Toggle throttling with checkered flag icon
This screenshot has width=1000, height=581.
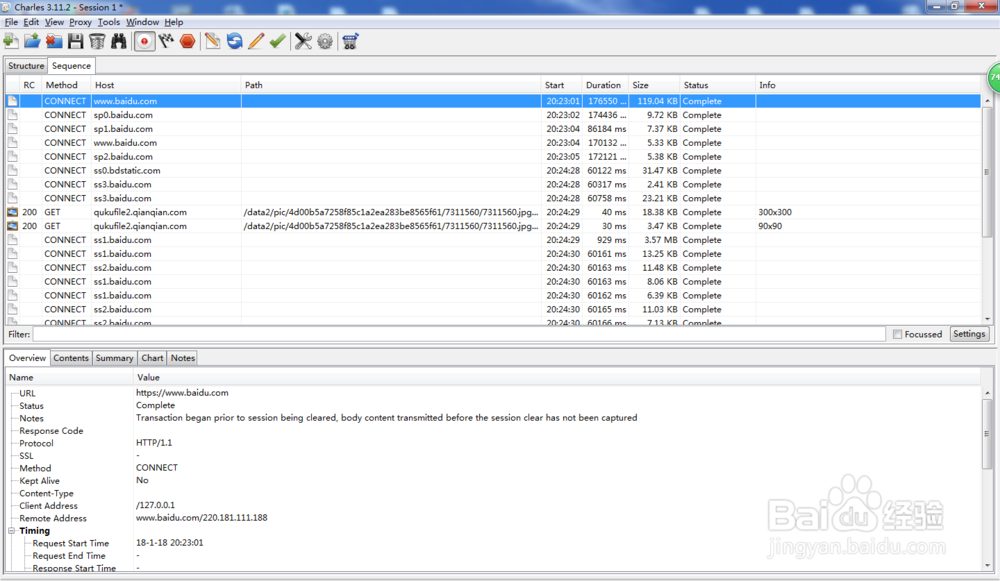166,41
